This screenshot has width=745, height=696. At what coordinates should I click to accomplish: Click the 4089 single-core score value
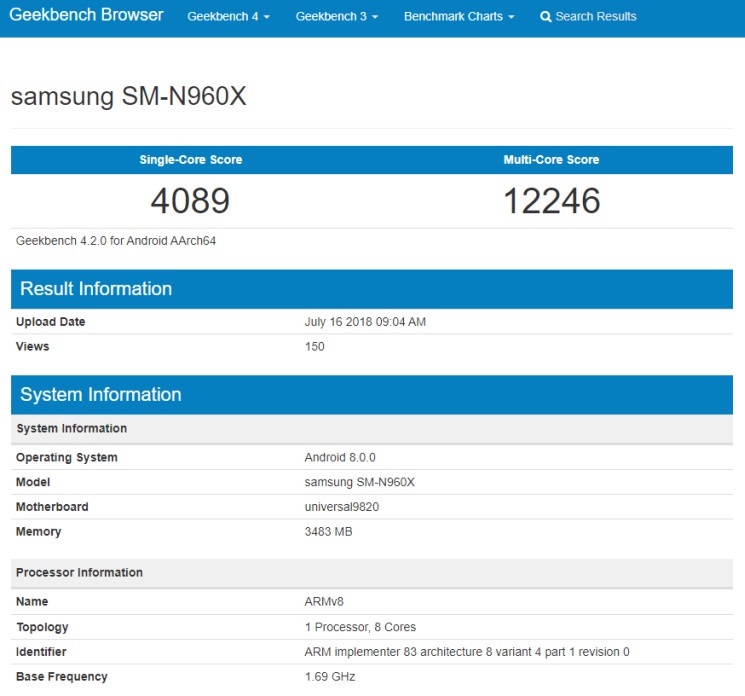(190, 201)
